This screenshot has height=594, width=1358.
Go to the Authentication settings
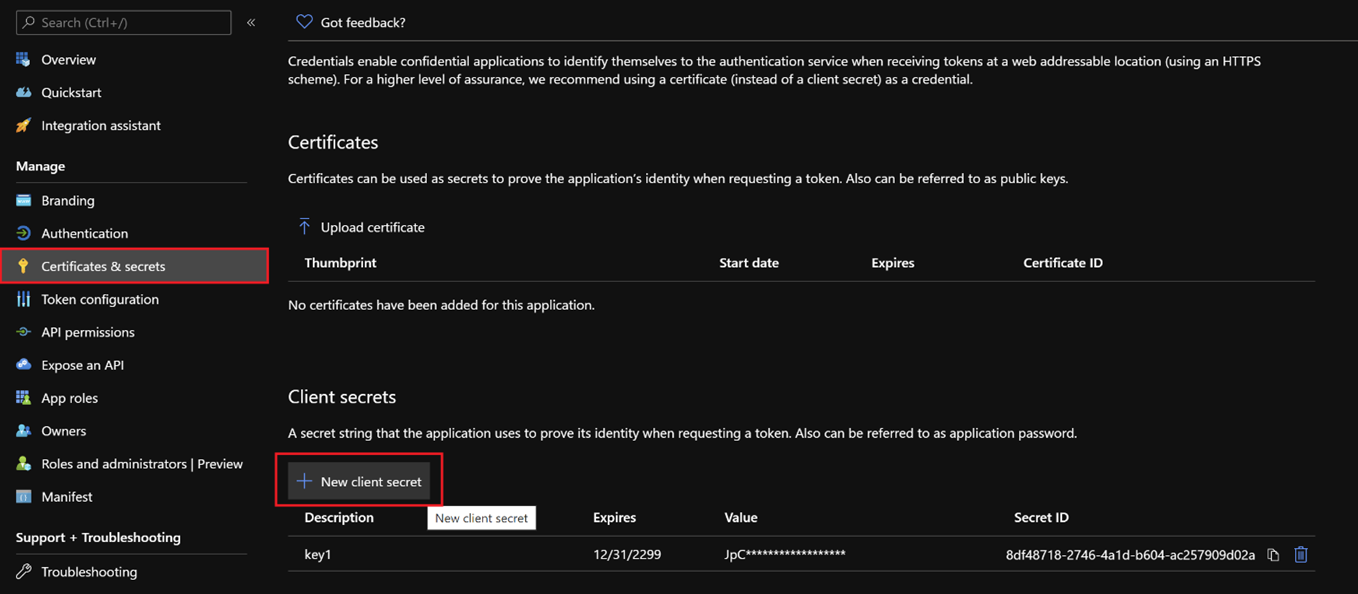tap(84, 234)
